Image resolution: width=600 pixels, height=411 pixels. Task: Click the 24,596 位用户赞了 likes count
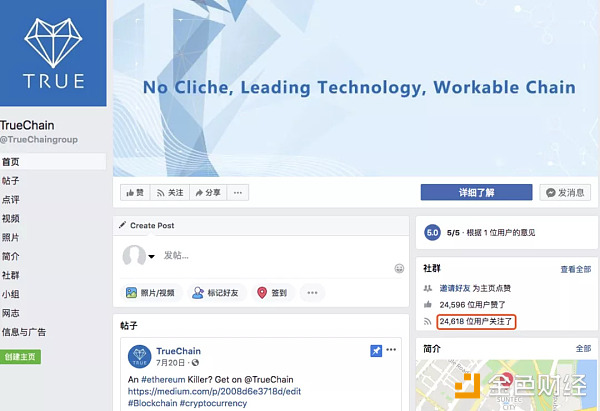click(x=473, y=305)
